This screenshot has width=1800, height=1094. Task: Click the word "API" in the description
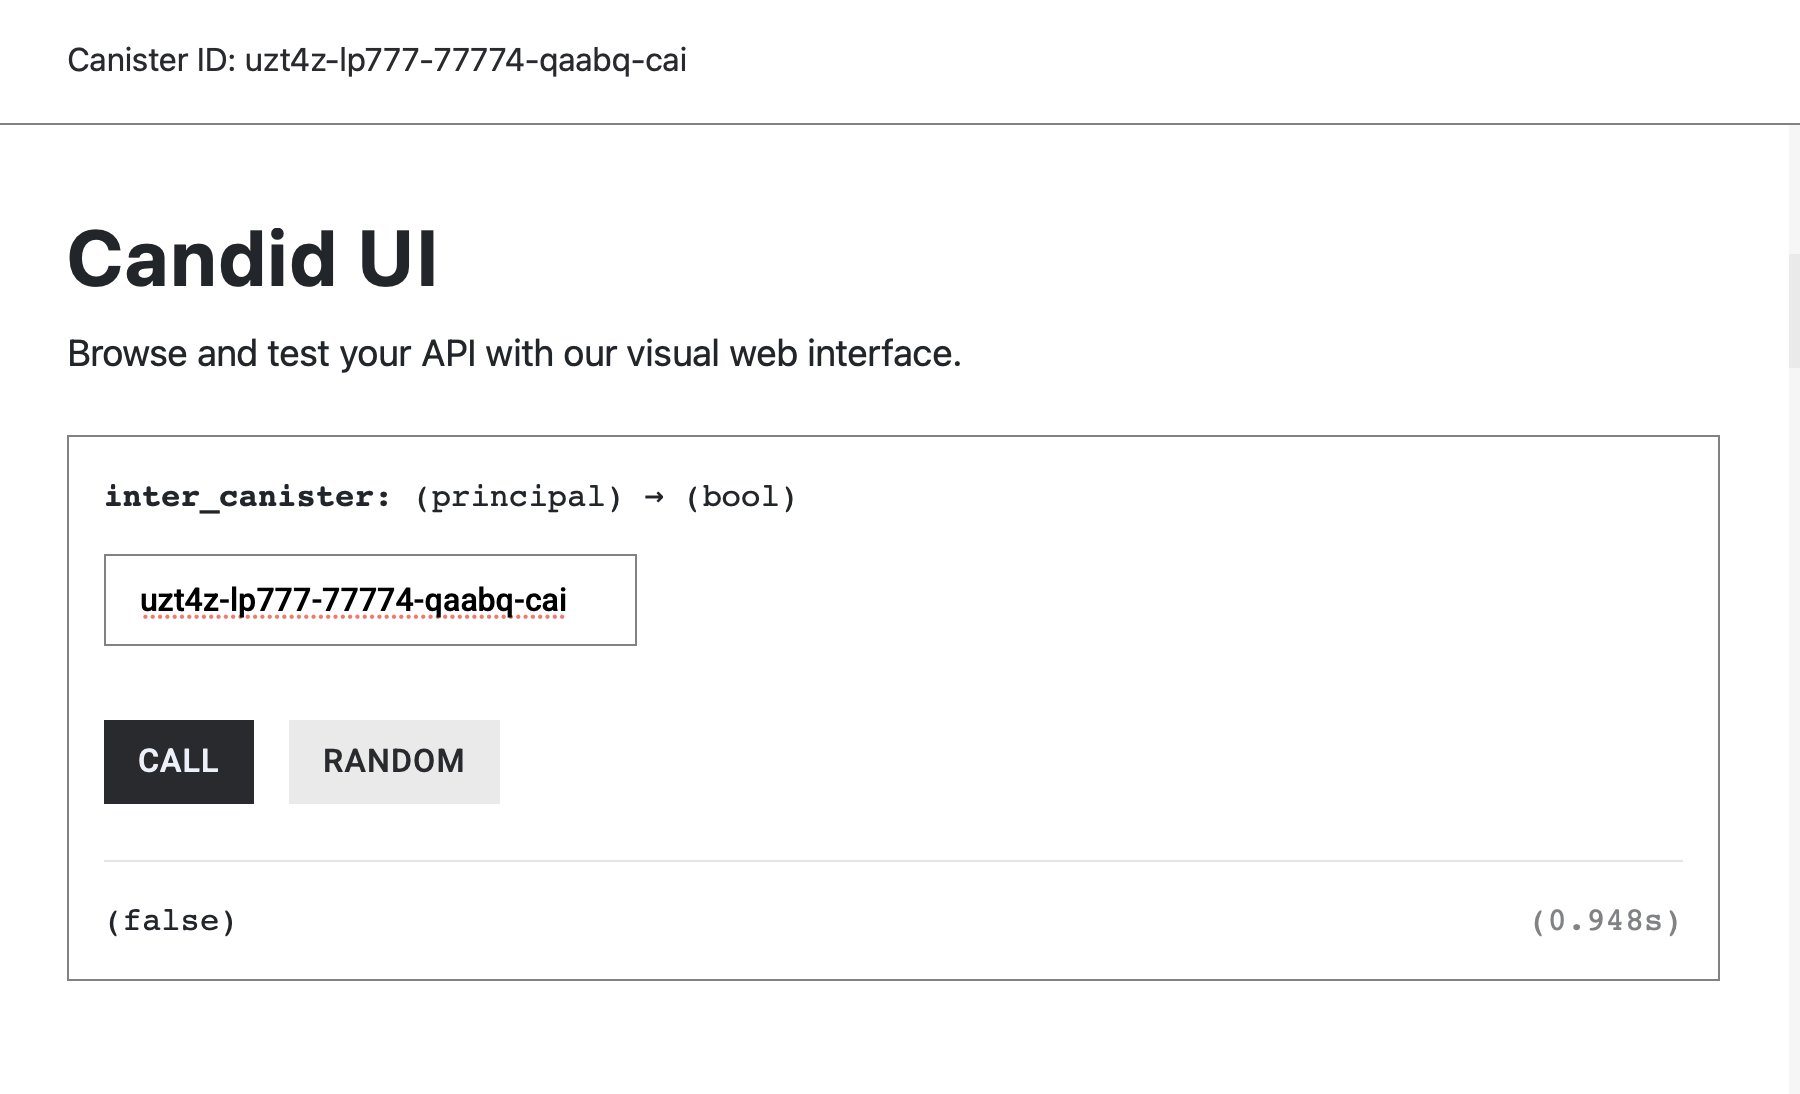pyautogui.click(x=448, y=353)
